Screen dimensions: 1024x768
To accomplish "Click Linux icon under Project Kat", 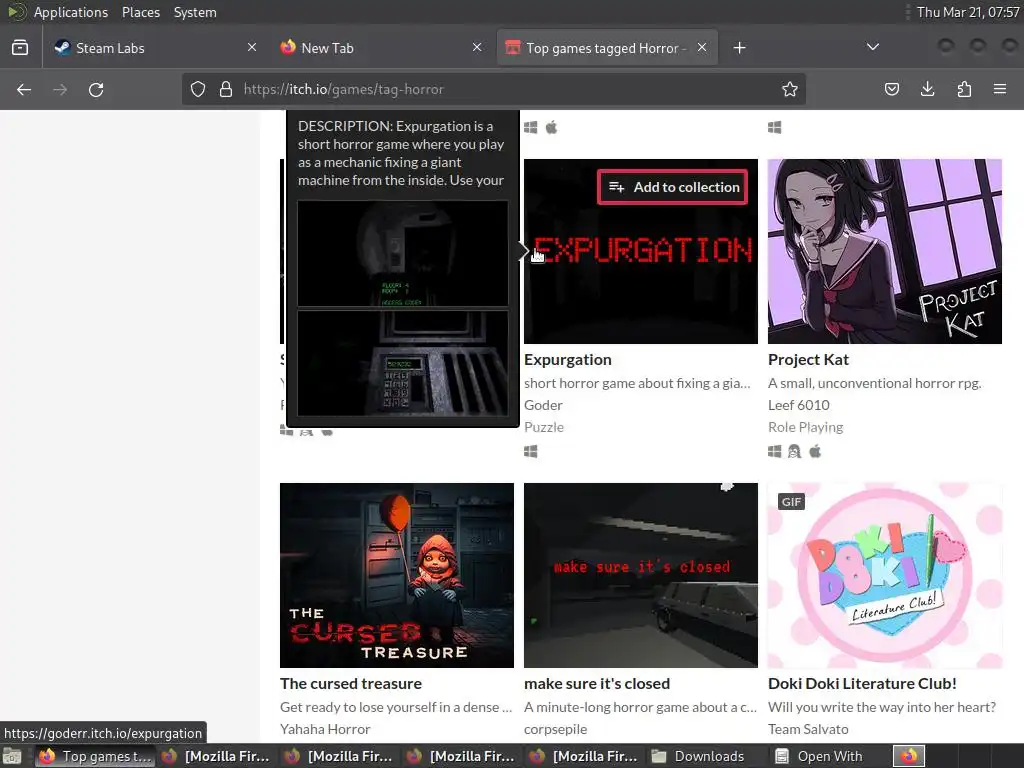I will tap(794, 451).
